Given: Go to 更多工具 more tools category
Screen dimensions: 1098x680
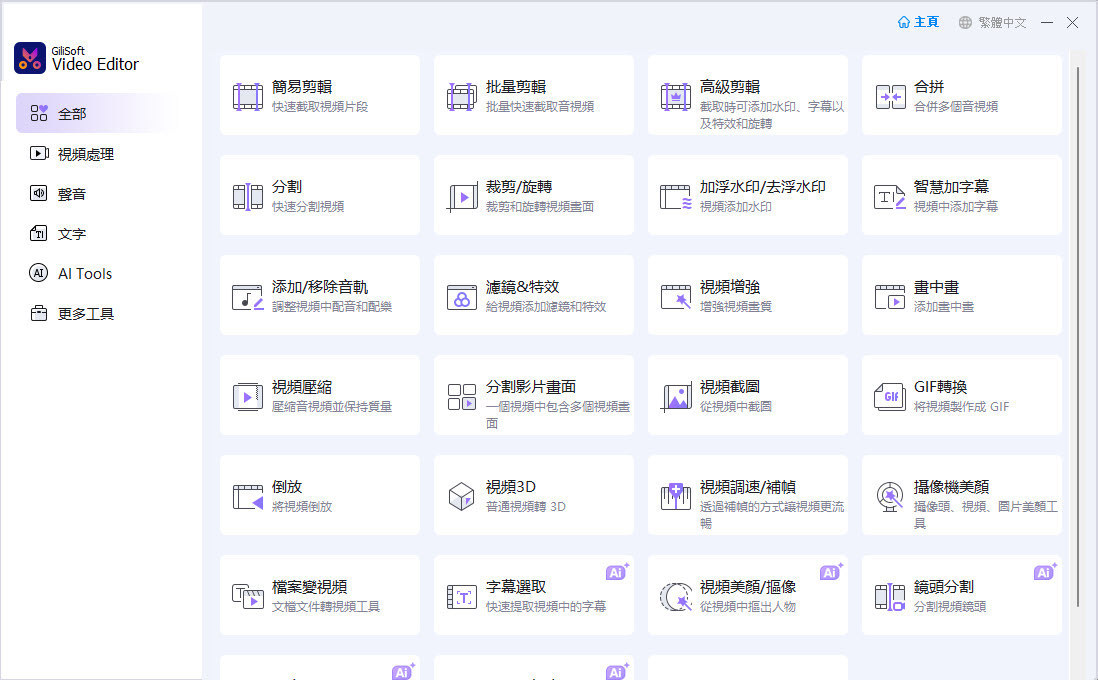Looking at the screenshot, I should (85, 314).
